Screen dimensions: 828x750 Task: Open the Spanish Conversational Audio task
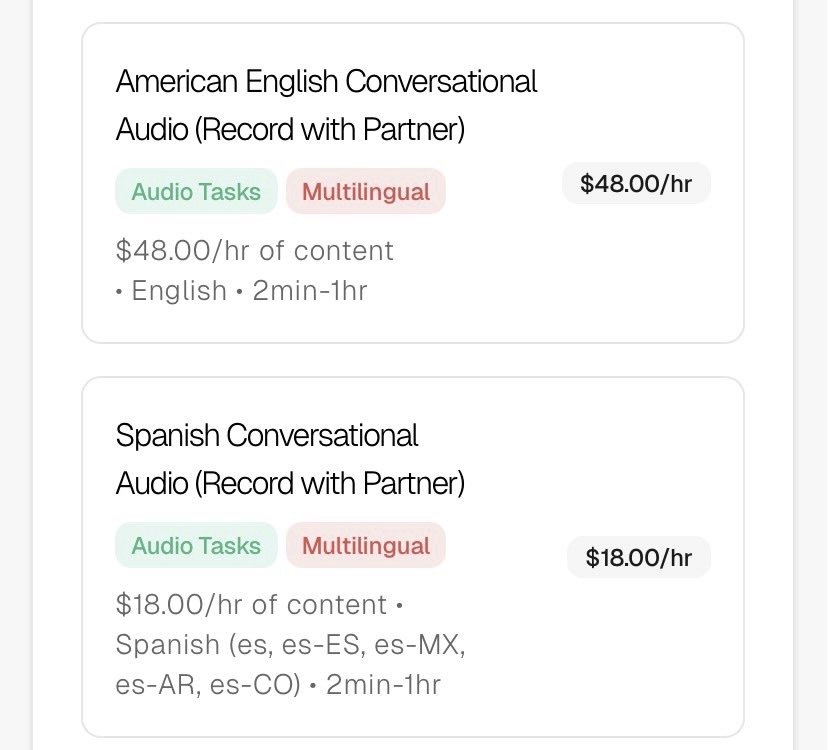(x=267, y=436)
